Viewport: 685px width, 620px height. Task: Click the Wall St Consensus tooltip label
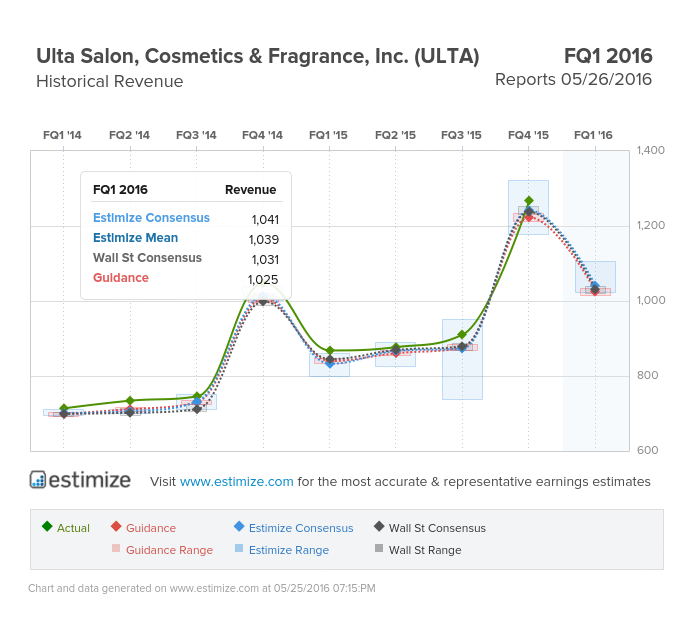147,258
